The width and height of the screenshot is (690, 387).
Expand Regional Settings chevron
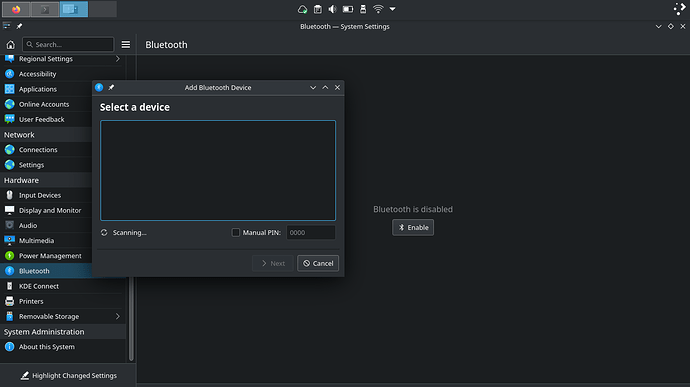pyautogui.click(x=117, y=59)
